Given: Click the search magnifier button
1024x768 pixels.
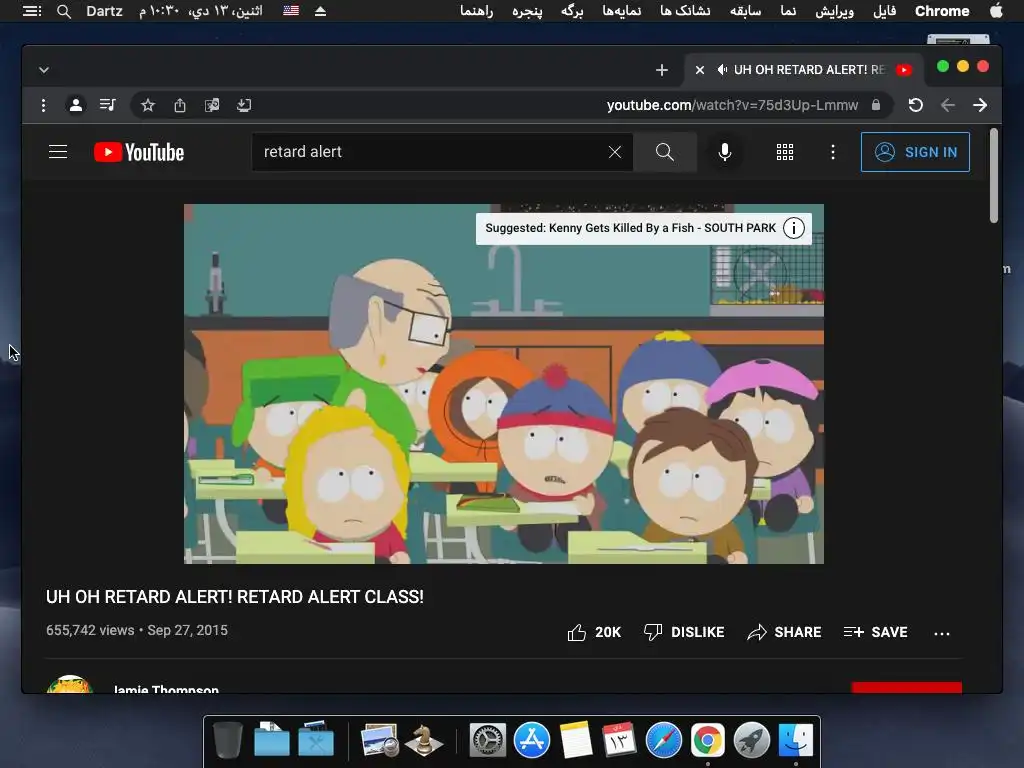Looking at the screenshot, I should tap(665, 152).
